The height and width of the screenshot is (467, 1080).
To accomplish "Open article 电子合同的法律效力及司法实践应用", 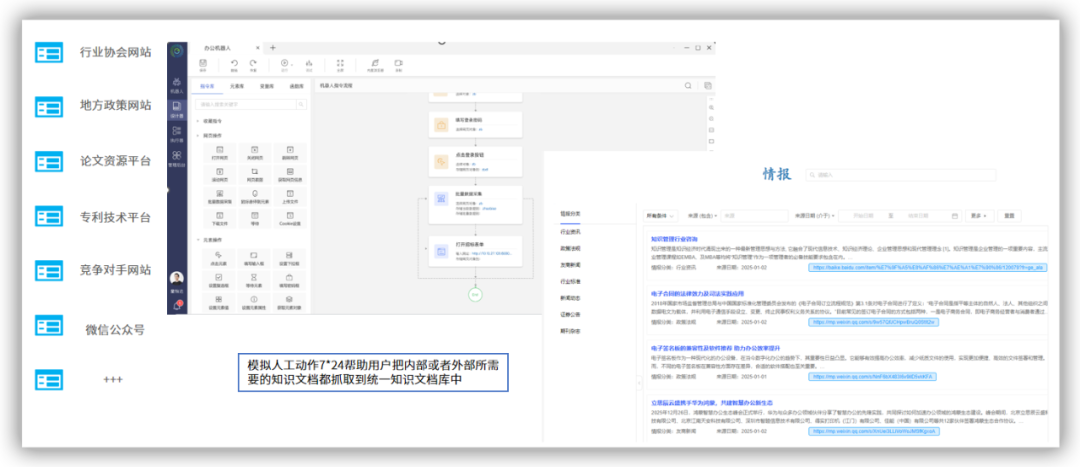I will coord(699,293).
